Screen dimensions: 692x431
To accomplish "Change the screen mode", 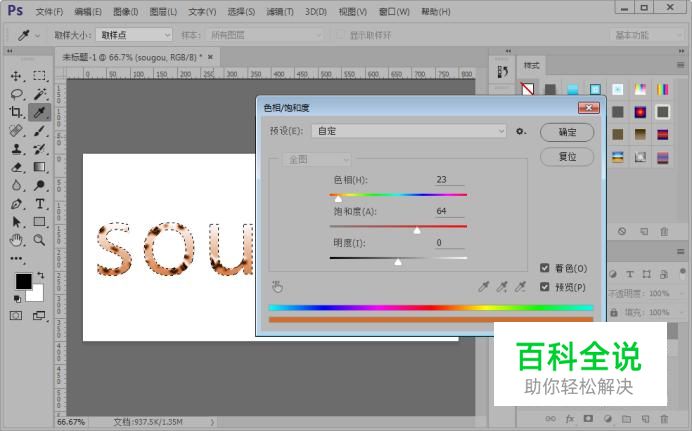I will [39, 315].
